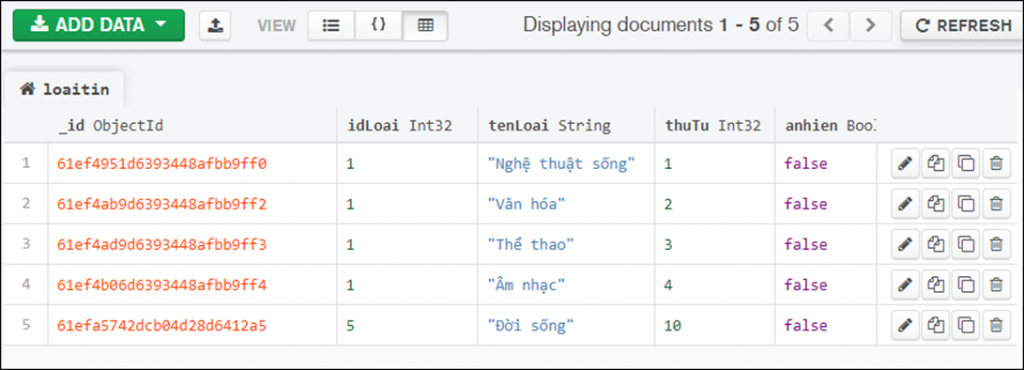1024x370 pixels.
Task: Click the export collection upload icon
Action: pyautogui.click(x=215, y=25)
